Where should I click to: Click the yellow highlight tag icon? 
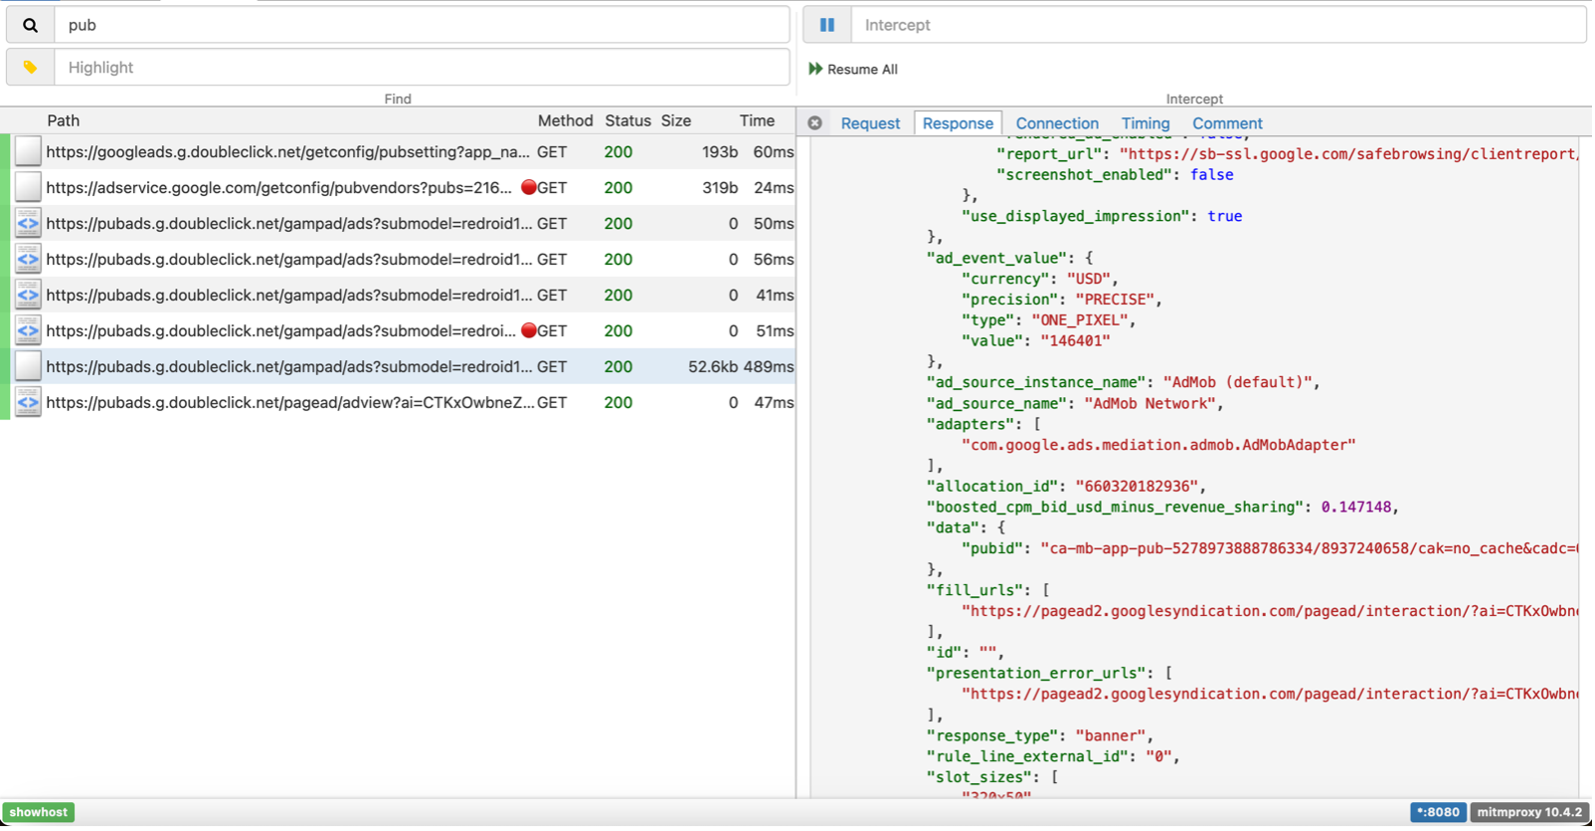click(30, 67)
